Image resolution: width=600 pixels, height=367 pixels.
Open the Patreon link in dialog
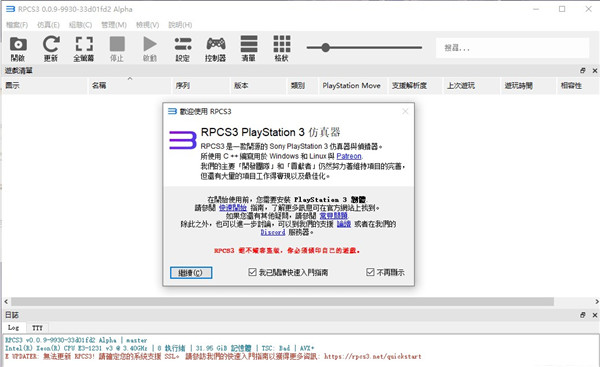[x=349, y=156]
